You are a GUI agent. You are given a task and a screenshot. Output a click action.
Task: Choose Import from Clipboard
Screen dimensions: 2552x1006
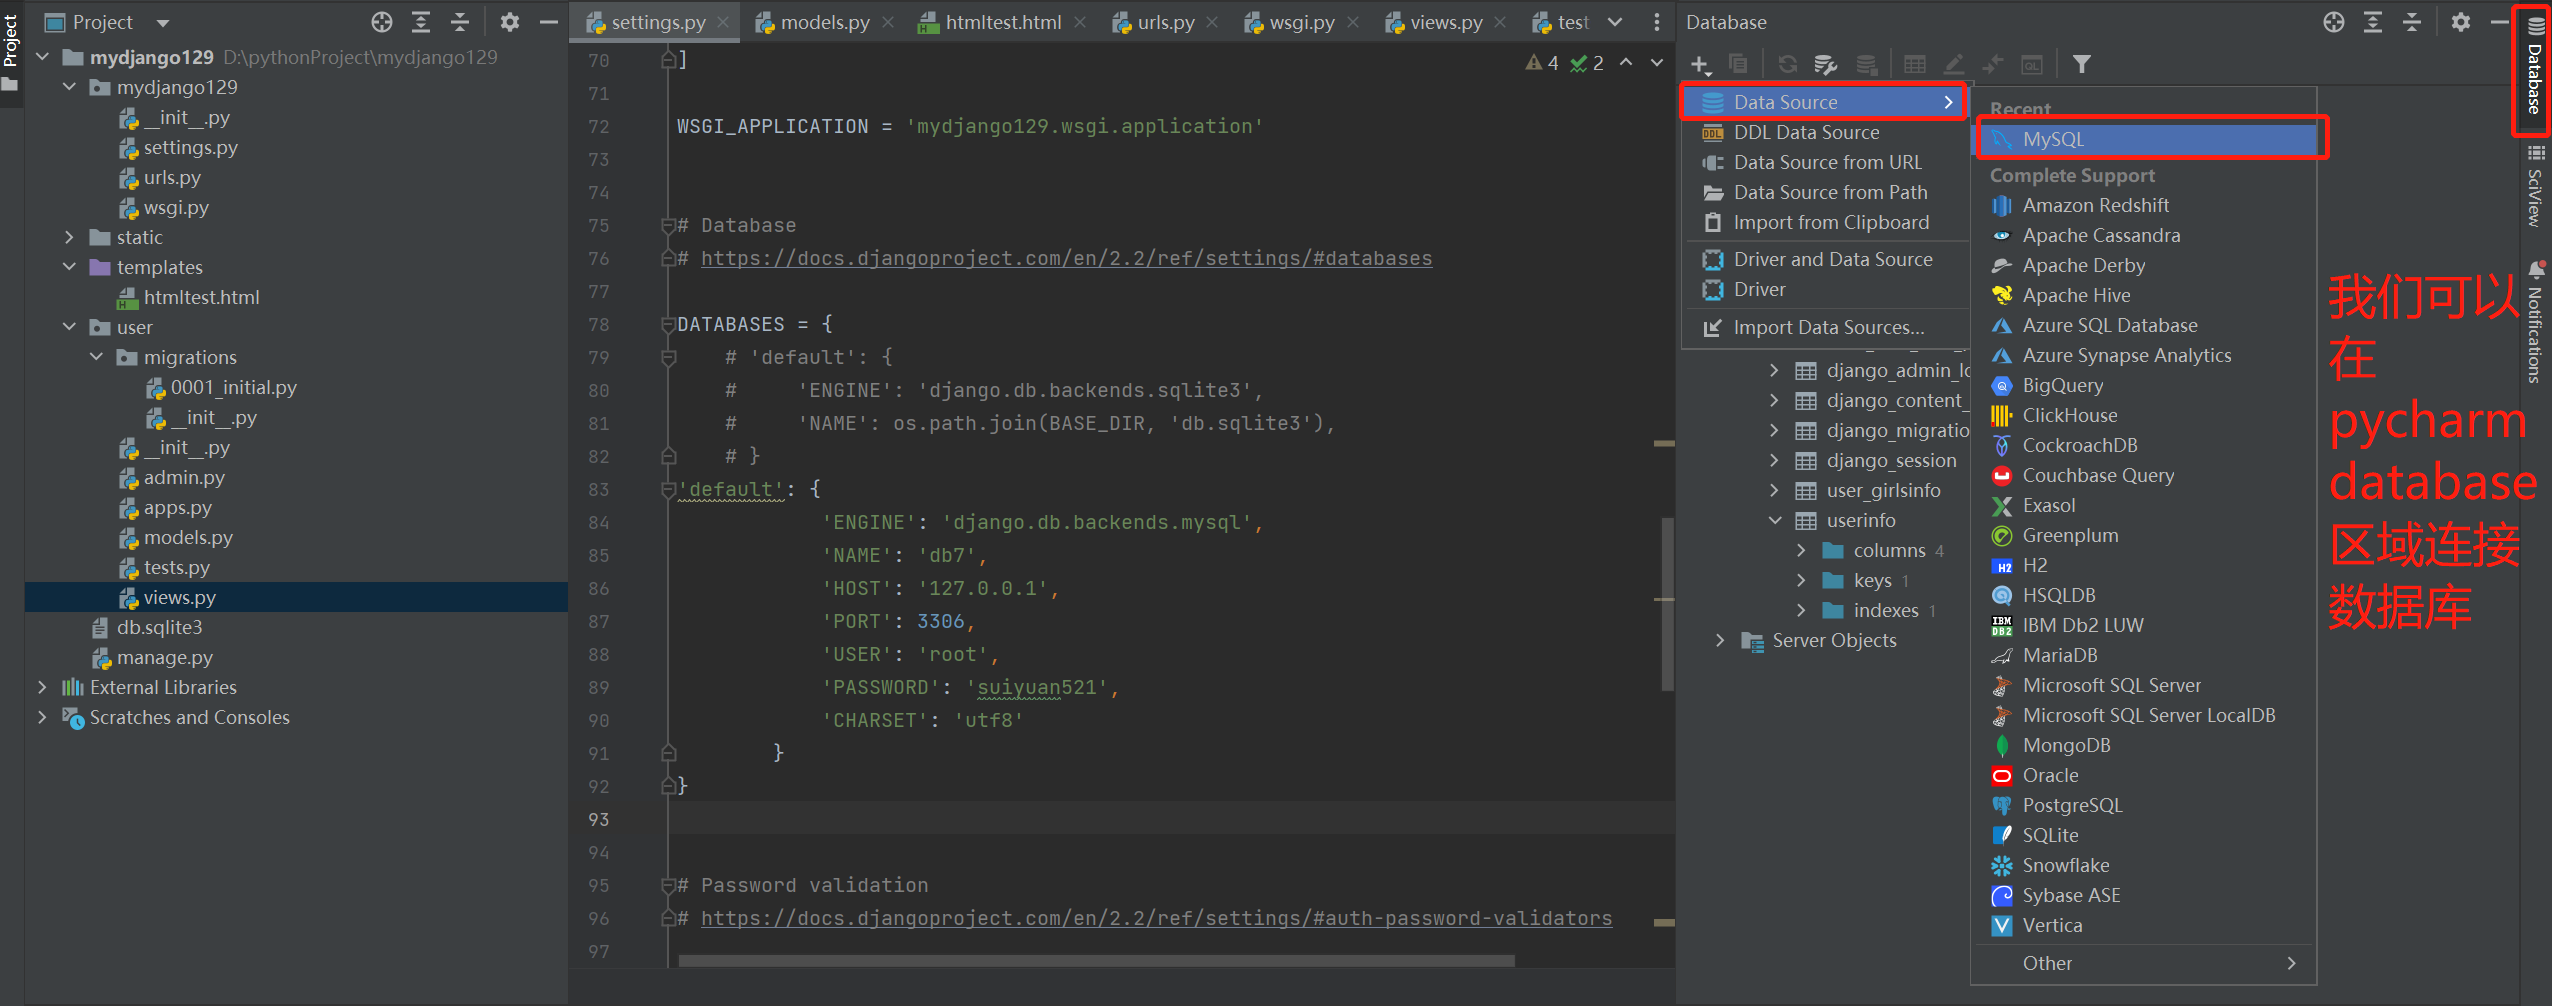click(1827, 222)
